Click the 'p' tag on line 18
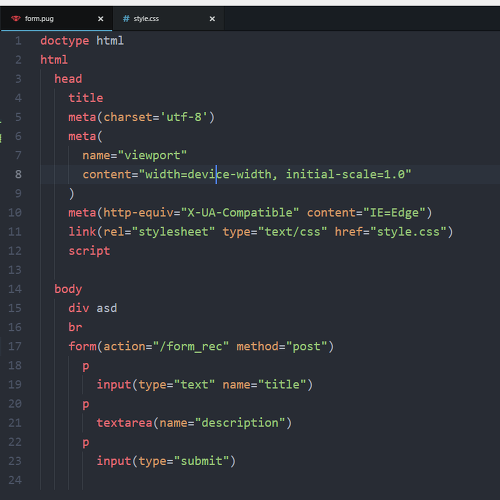The height and width of the screenshot is (500, 500). click(86, 366)
